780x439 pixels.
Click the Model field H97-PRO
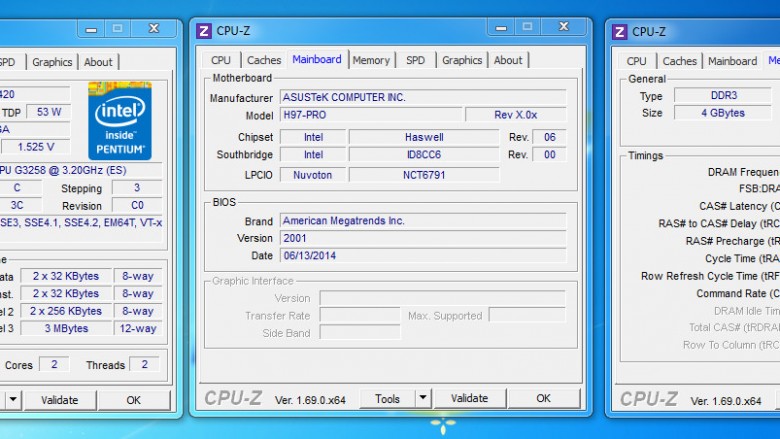371,115
